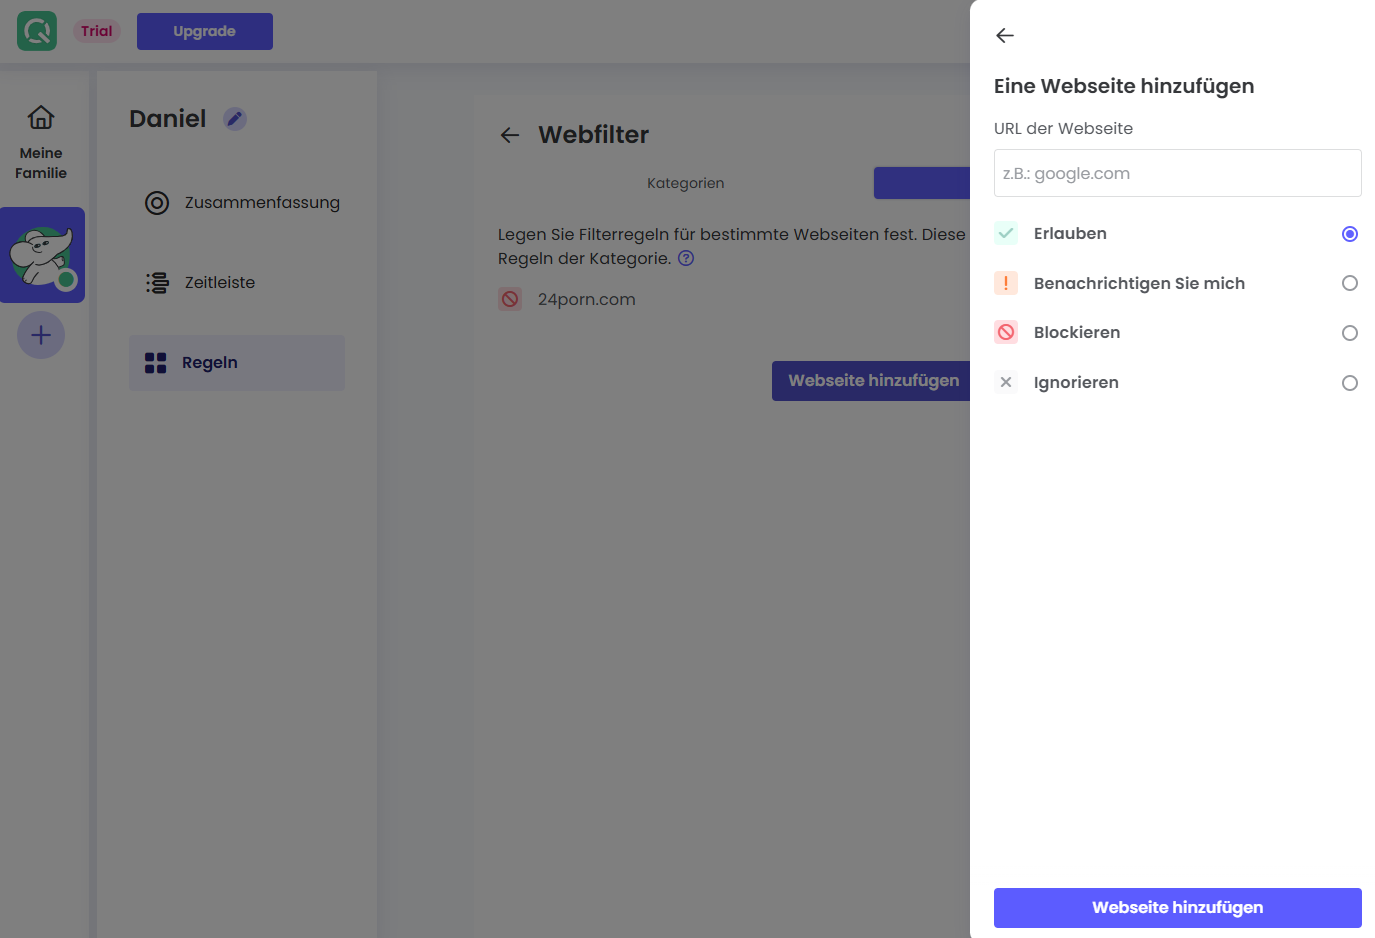The width and height of the screenshot is (1375, 938).
Task: Click the Webfilter back arrow
Action: click(510, 135)
